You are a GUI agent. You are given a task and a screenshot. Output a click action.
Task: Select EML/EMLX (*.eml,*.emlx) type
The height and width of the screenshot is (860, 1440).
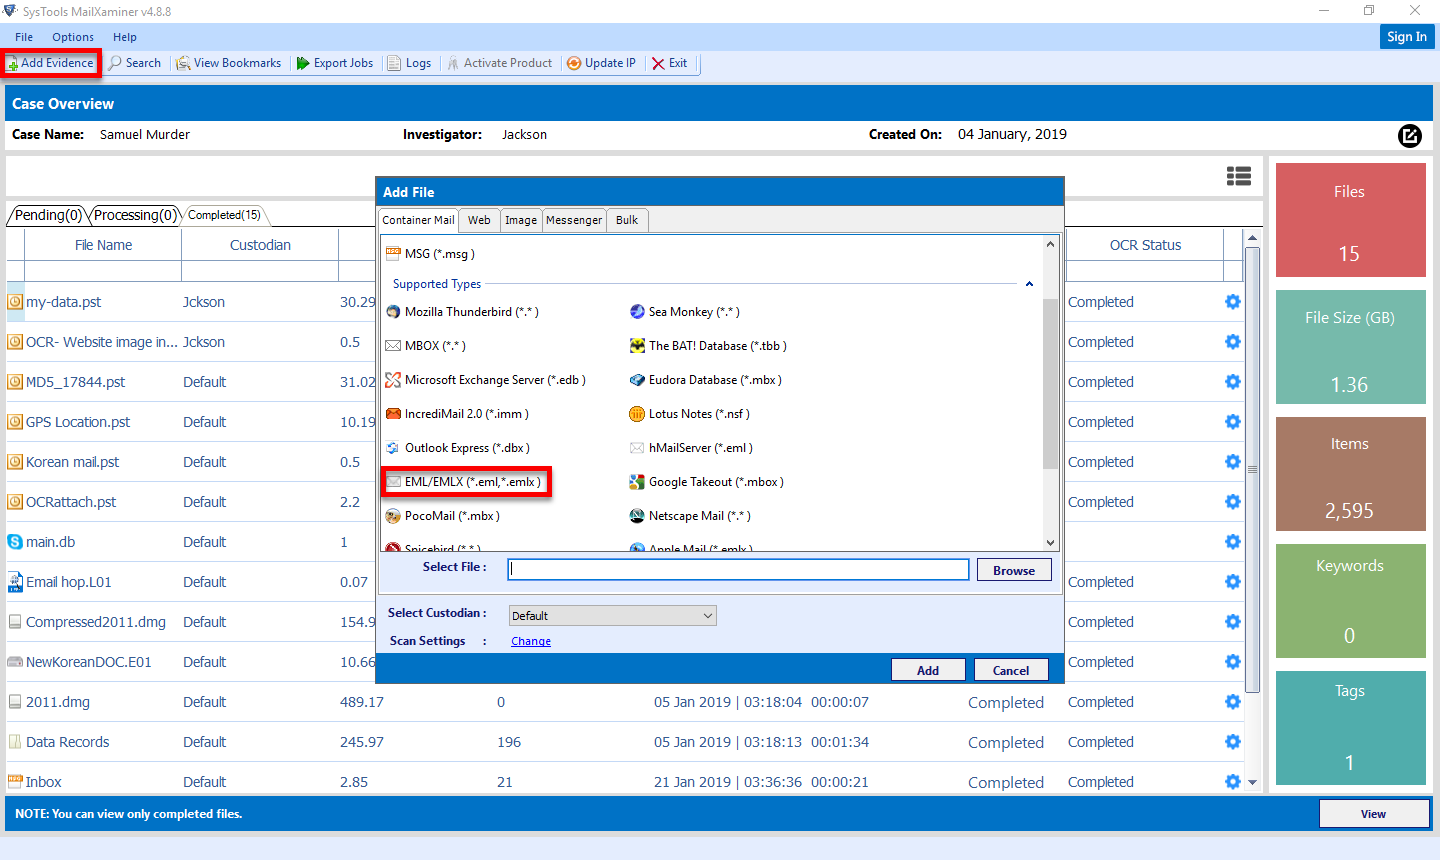point(465,482)
